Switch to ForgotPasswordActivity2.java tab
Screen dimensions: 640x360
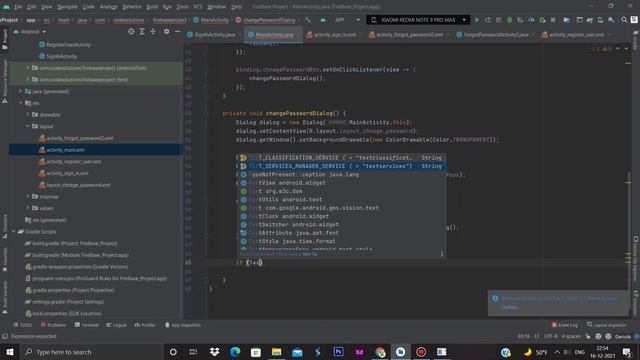tap(496, 35)
